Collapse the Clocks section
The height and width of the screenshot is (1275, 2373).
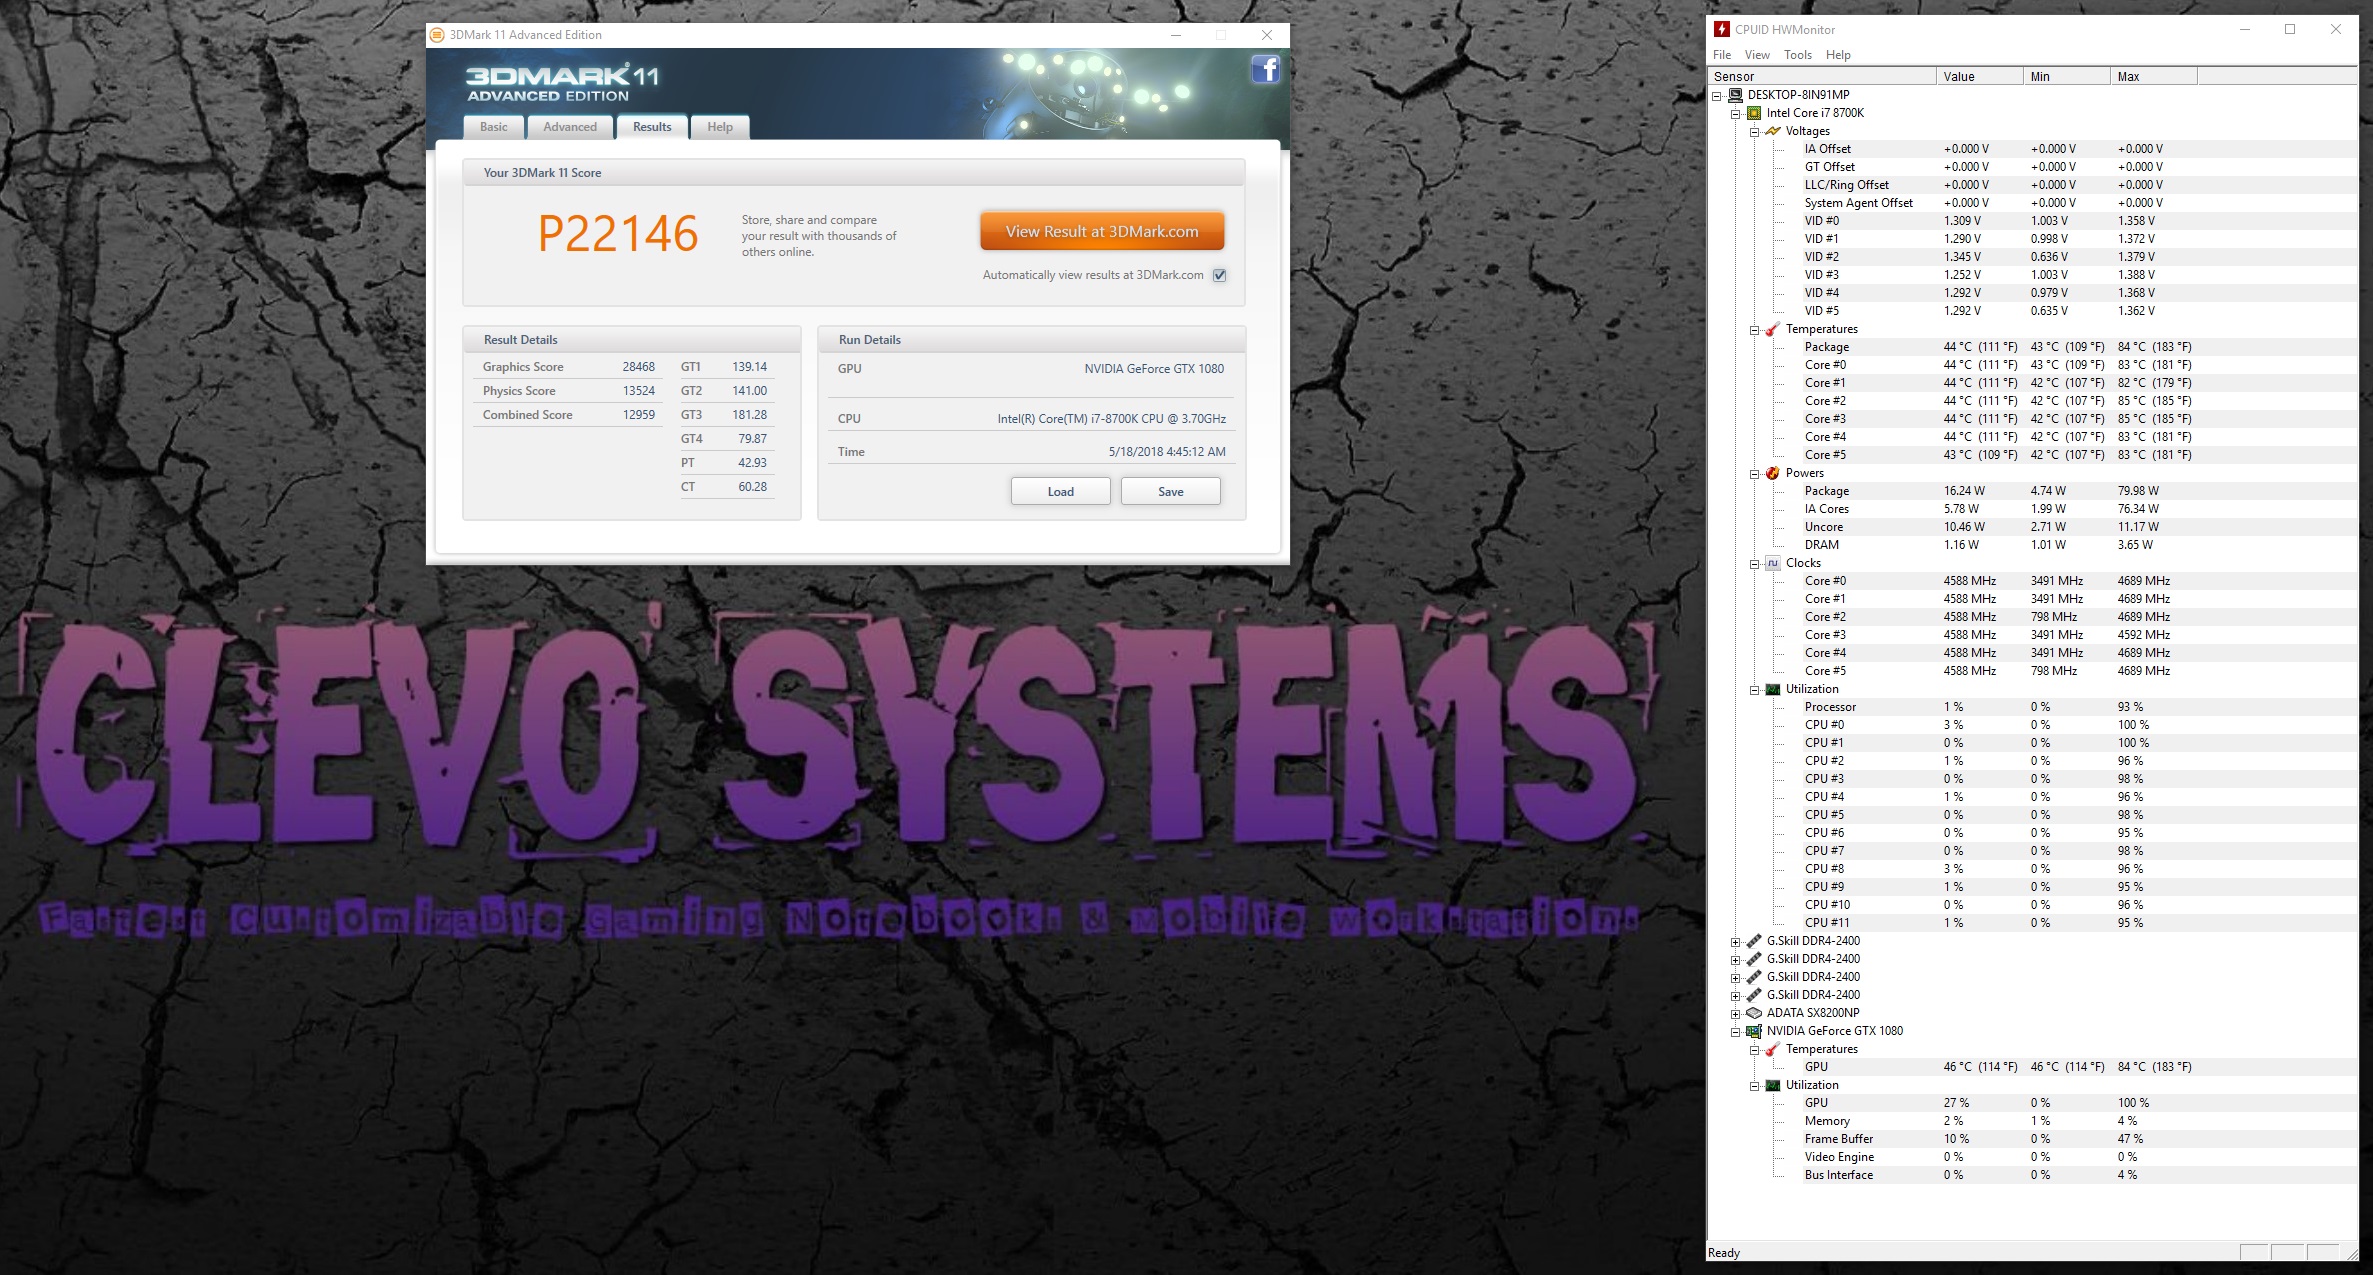1755,564
